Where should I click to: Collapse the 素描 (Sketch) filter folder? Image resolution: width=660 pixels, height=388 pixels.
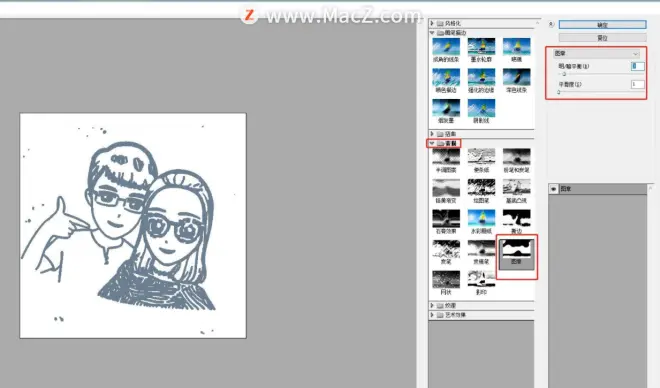(432, 144)
